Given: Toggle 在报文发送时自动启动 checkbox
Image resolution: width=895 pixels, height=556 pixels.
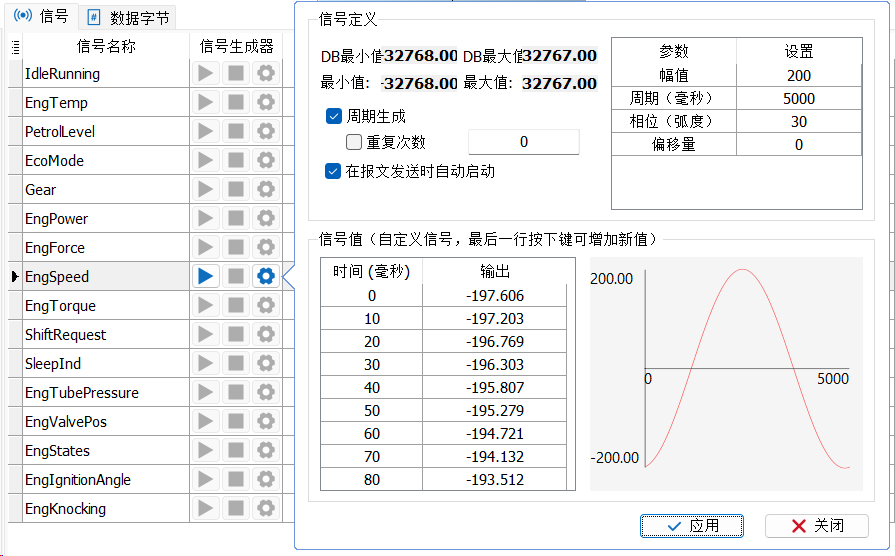Looking at the screenshot, I should 333,171.
